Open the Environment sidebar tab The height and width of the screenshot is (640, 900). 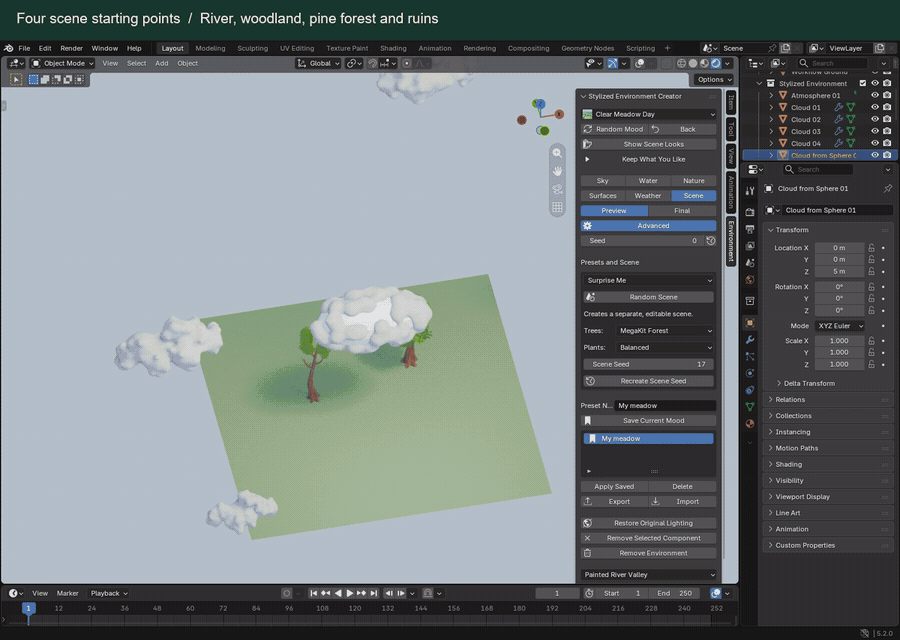tap(731, 242)
